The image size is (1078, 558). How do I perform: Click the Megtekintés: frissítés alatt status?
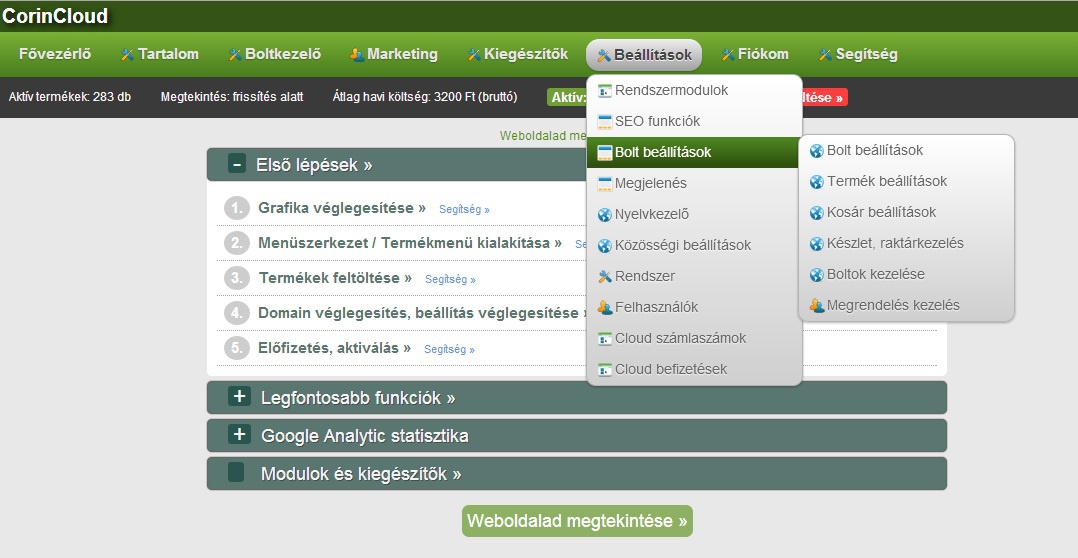click(x=232, y=97)
